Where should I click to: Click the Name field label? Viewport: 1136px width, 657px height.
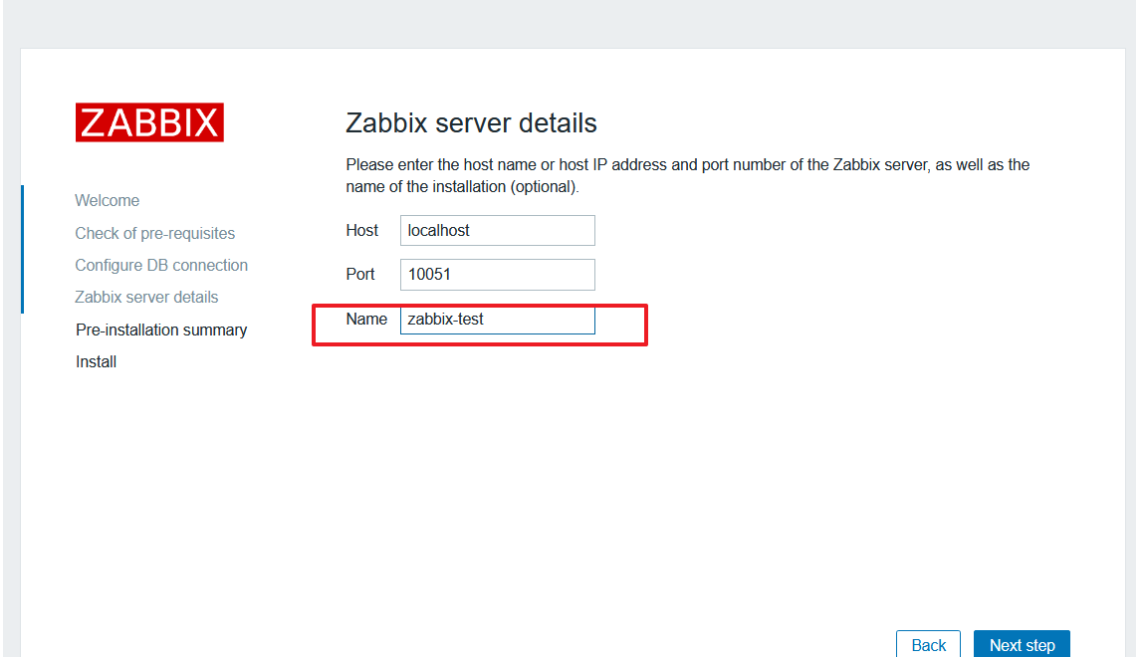click(x=367, y=318)
